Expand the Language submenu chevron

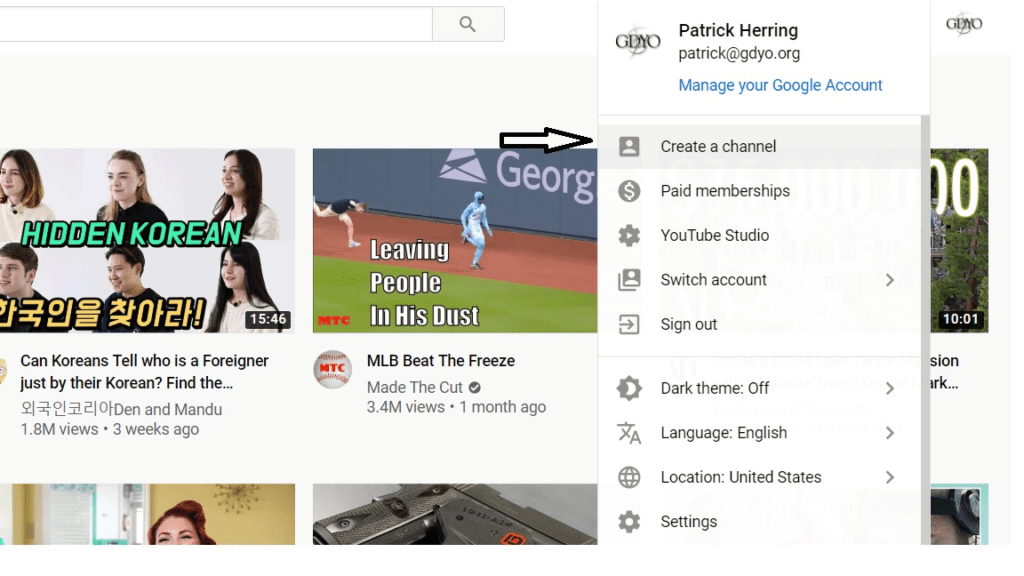click(x=889, y=433)
